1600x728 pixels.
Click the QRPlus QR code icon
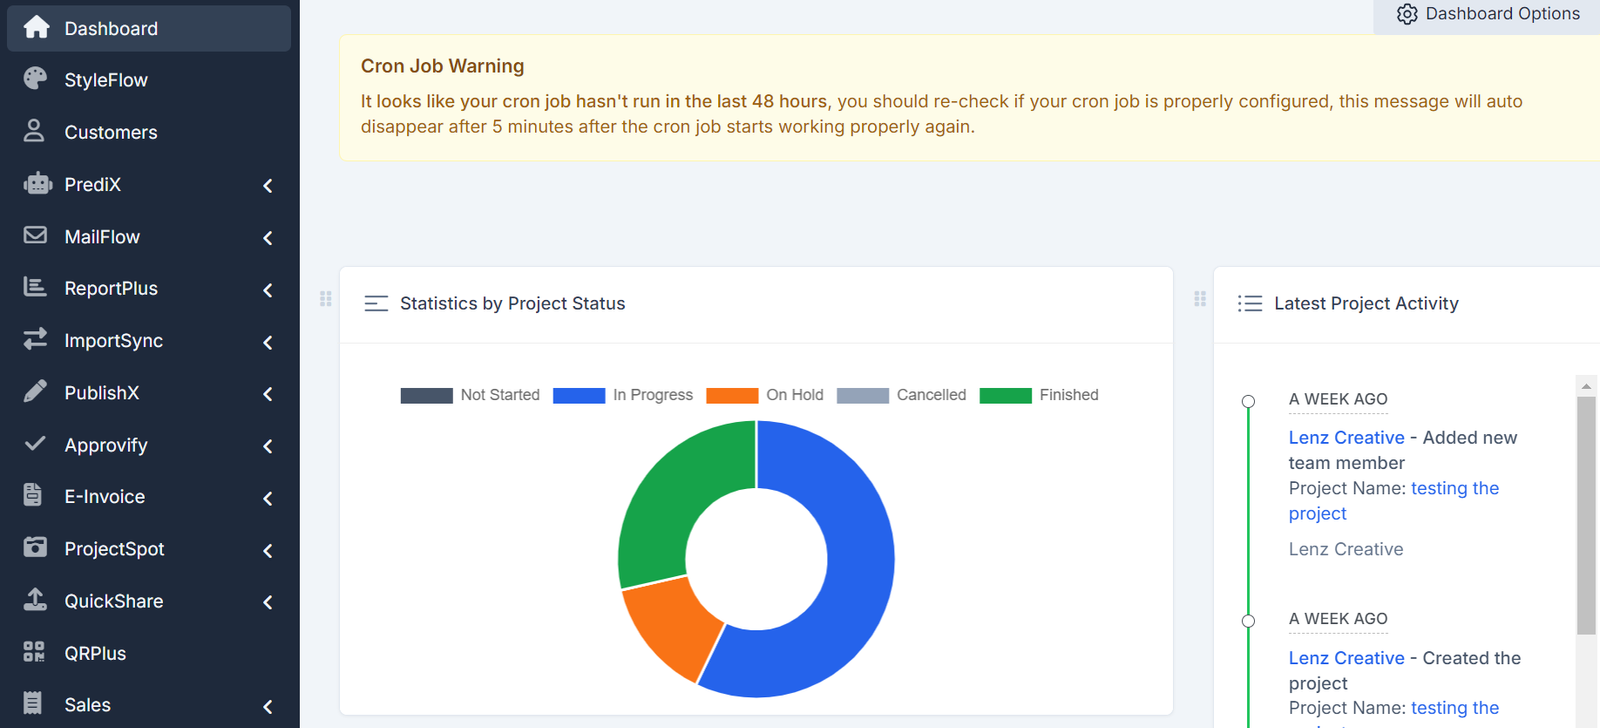[x=34, y=653]
